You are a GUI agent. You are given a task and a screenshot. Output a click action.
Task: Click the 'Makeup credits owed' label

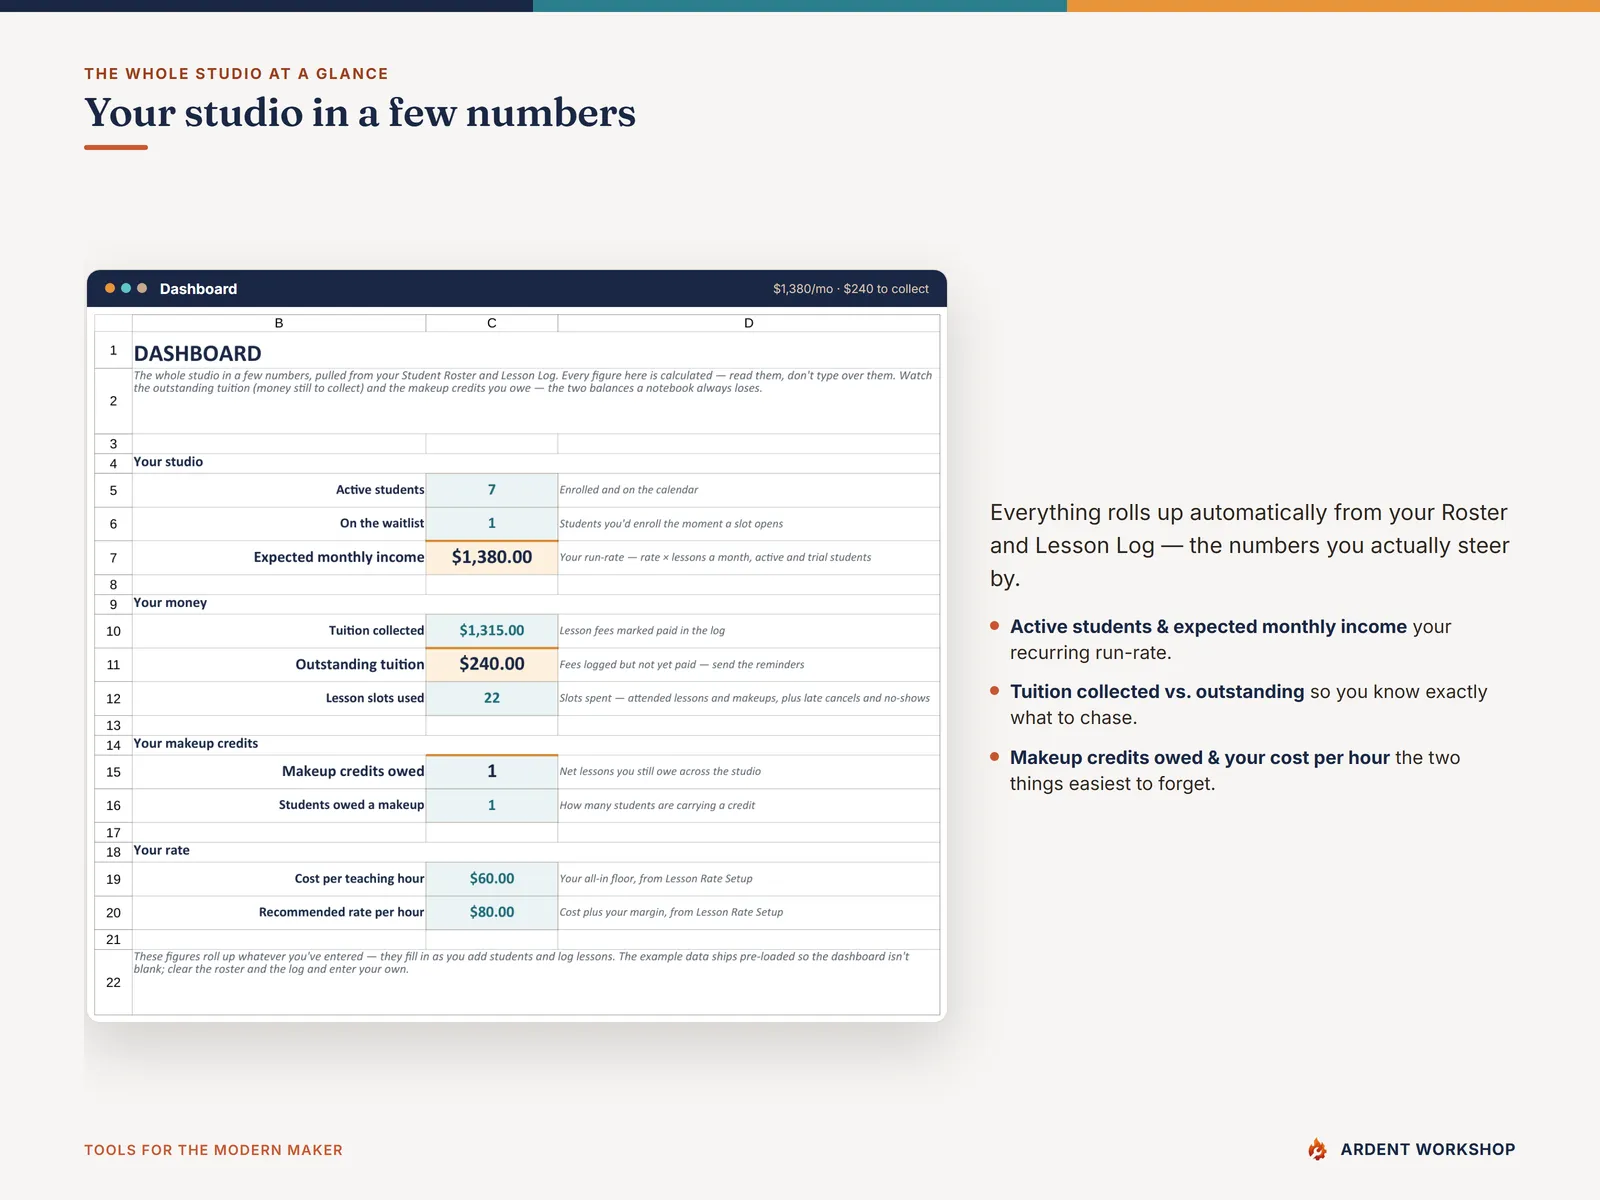point(353,771)
